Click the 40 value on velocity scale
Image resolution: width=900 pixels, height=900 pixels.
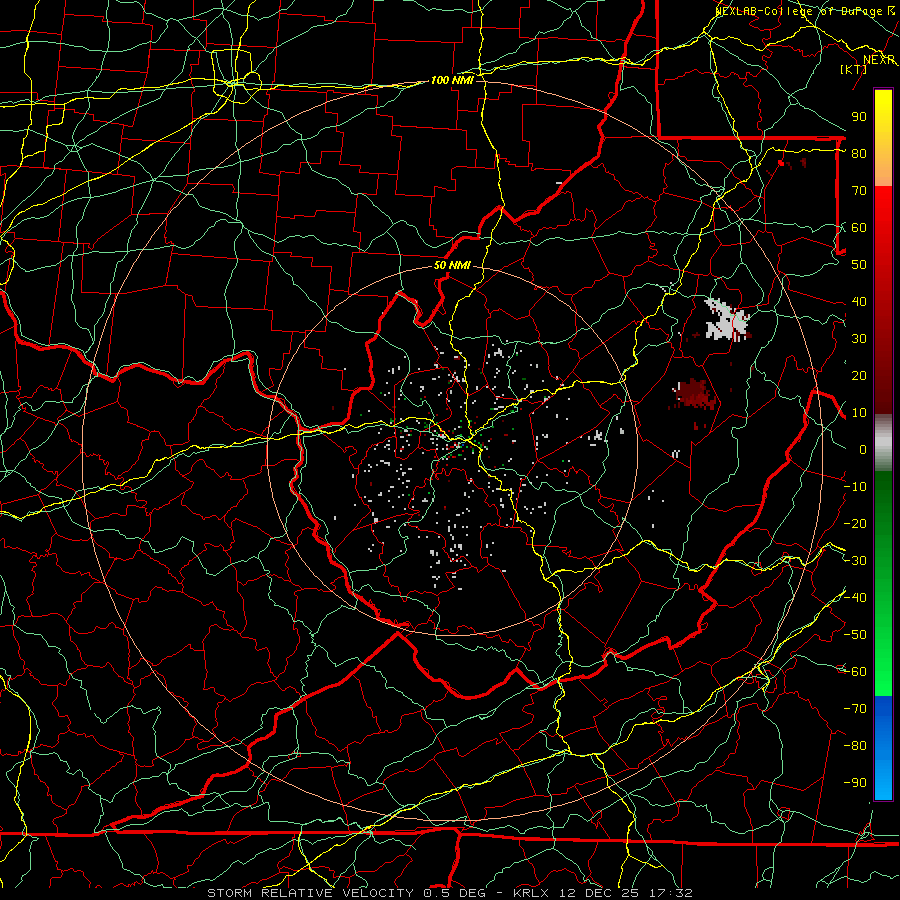pos(859,301)
